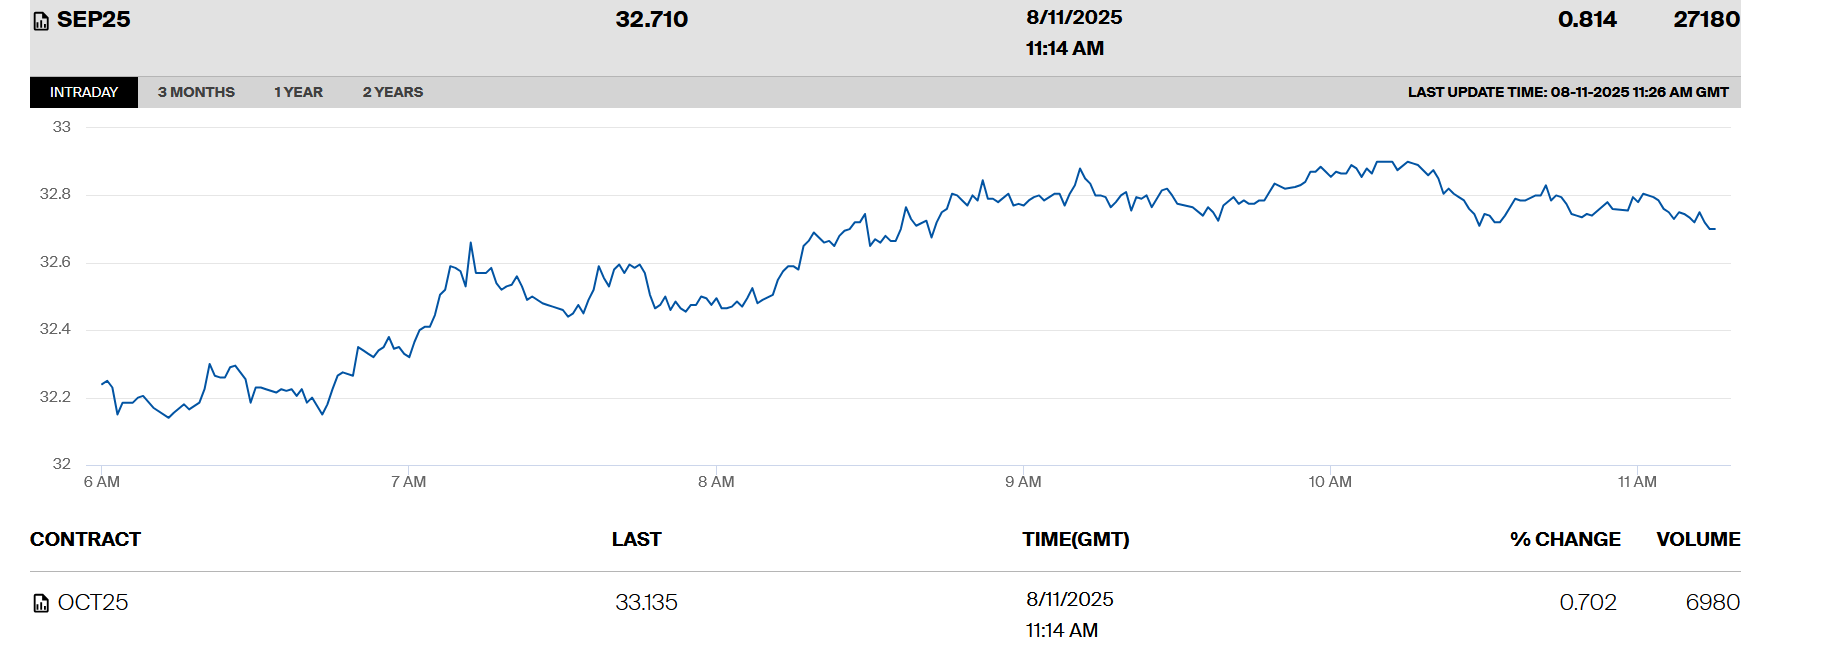Click the LAST column header
This screenshot has width=1827, height=649.
pos(636,539)
